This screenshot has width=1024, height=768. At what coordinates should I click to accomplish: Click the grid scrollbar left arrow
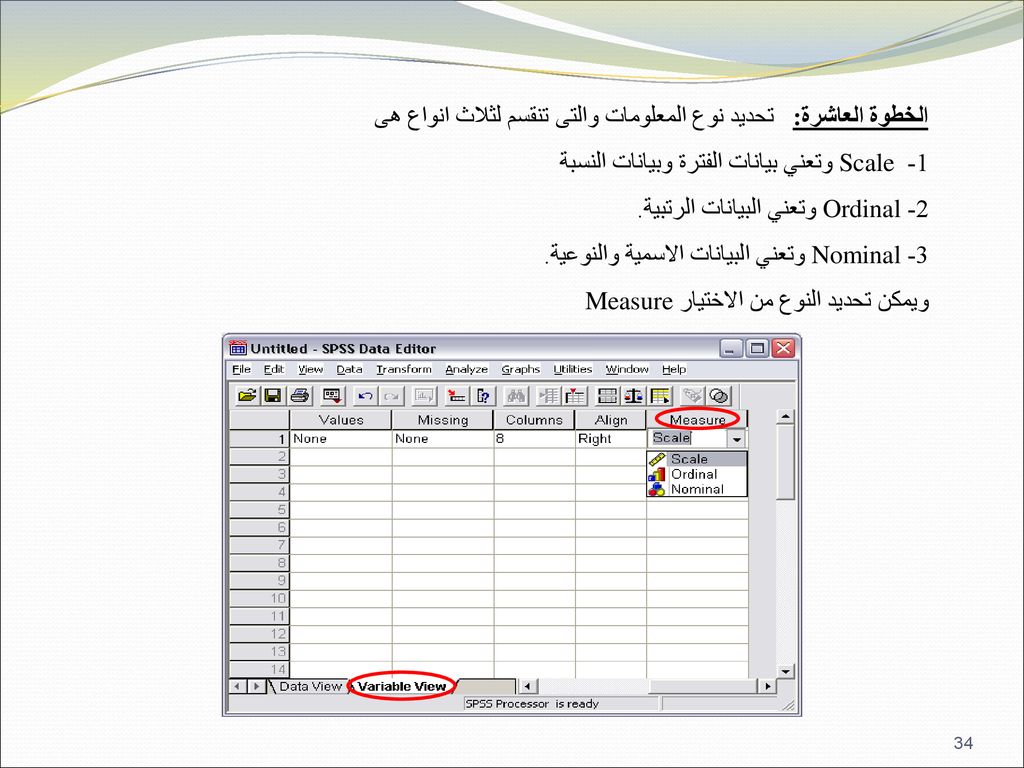point(526,686)
